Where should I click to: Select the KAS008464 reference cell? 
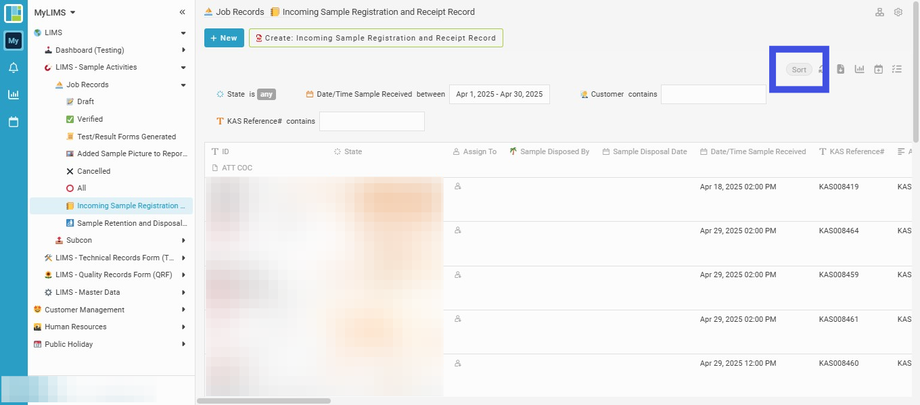(x=839, y=231)
